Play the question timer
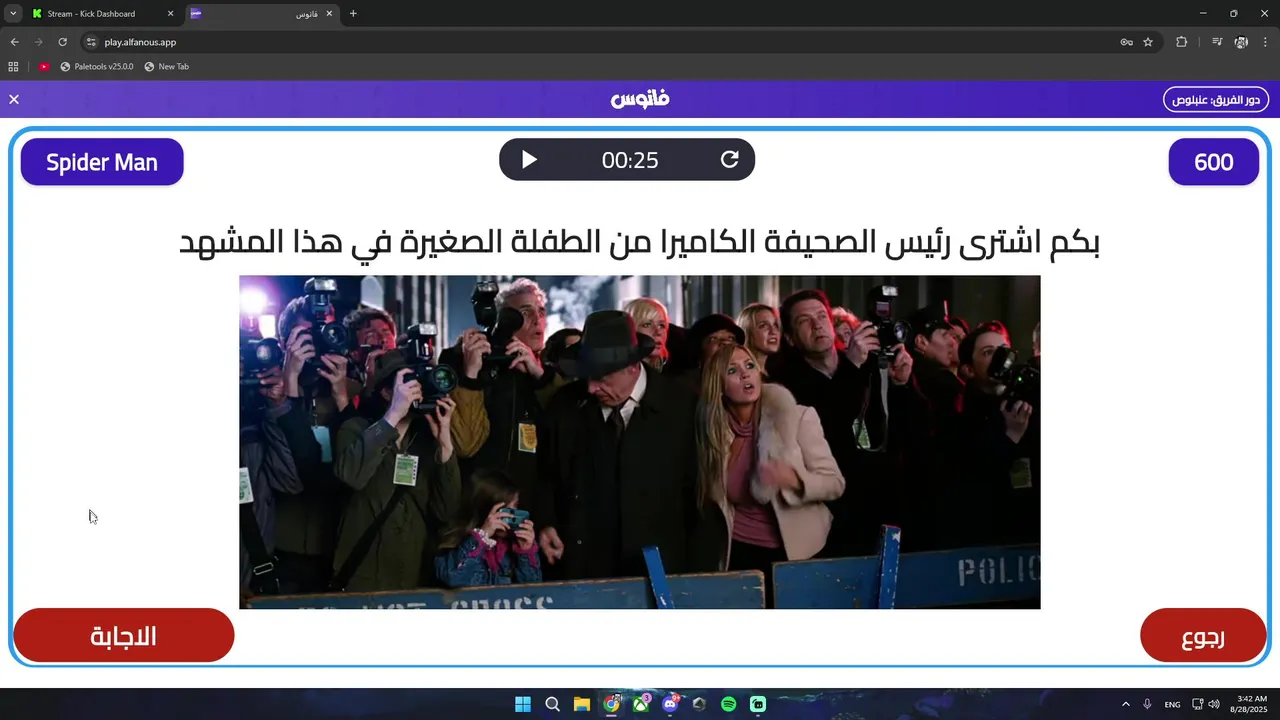The image size is (1280, 720). click(x=529, y=160)
